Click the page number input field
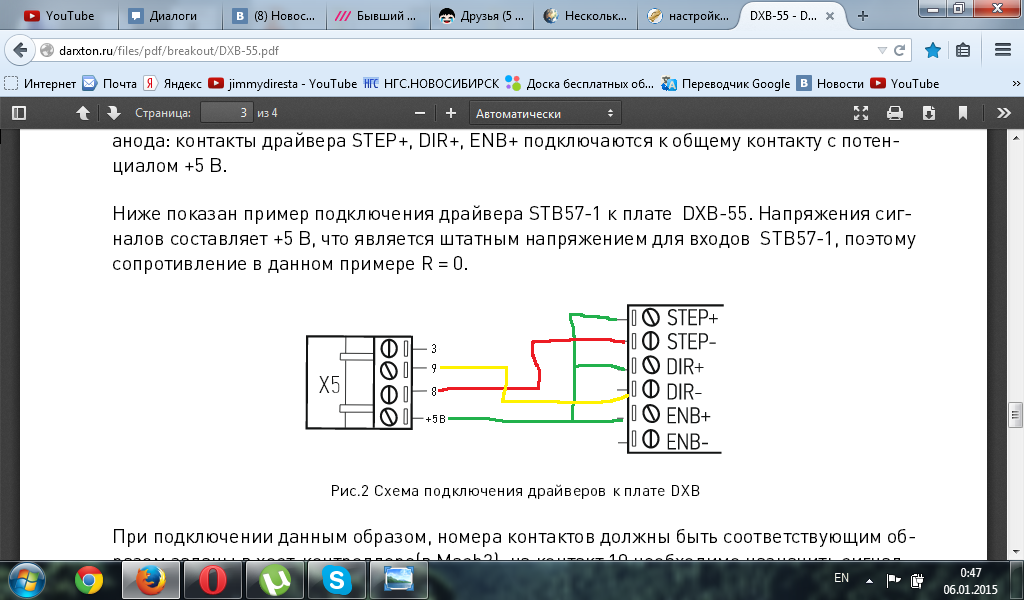Screen dimensions: 1024x600 [x=227, y=113]
